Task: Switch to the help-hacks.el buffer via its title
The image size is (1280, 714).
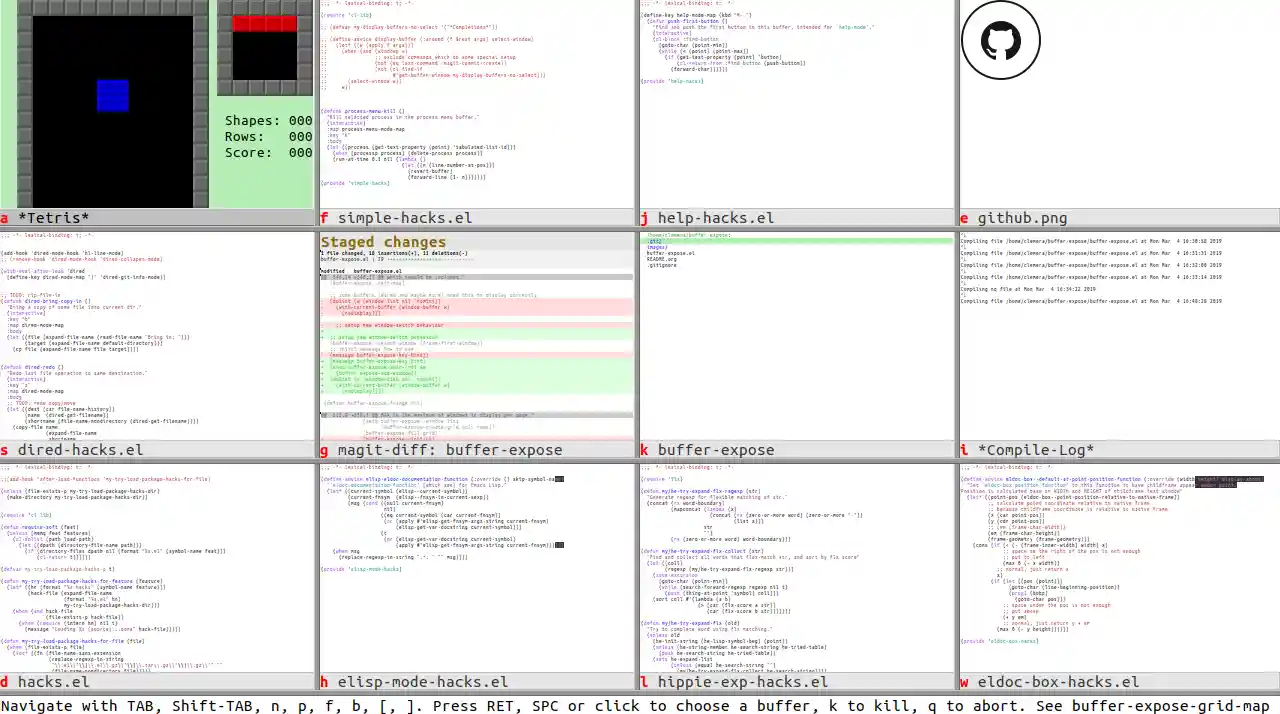Action: click(x=716, y=218)
